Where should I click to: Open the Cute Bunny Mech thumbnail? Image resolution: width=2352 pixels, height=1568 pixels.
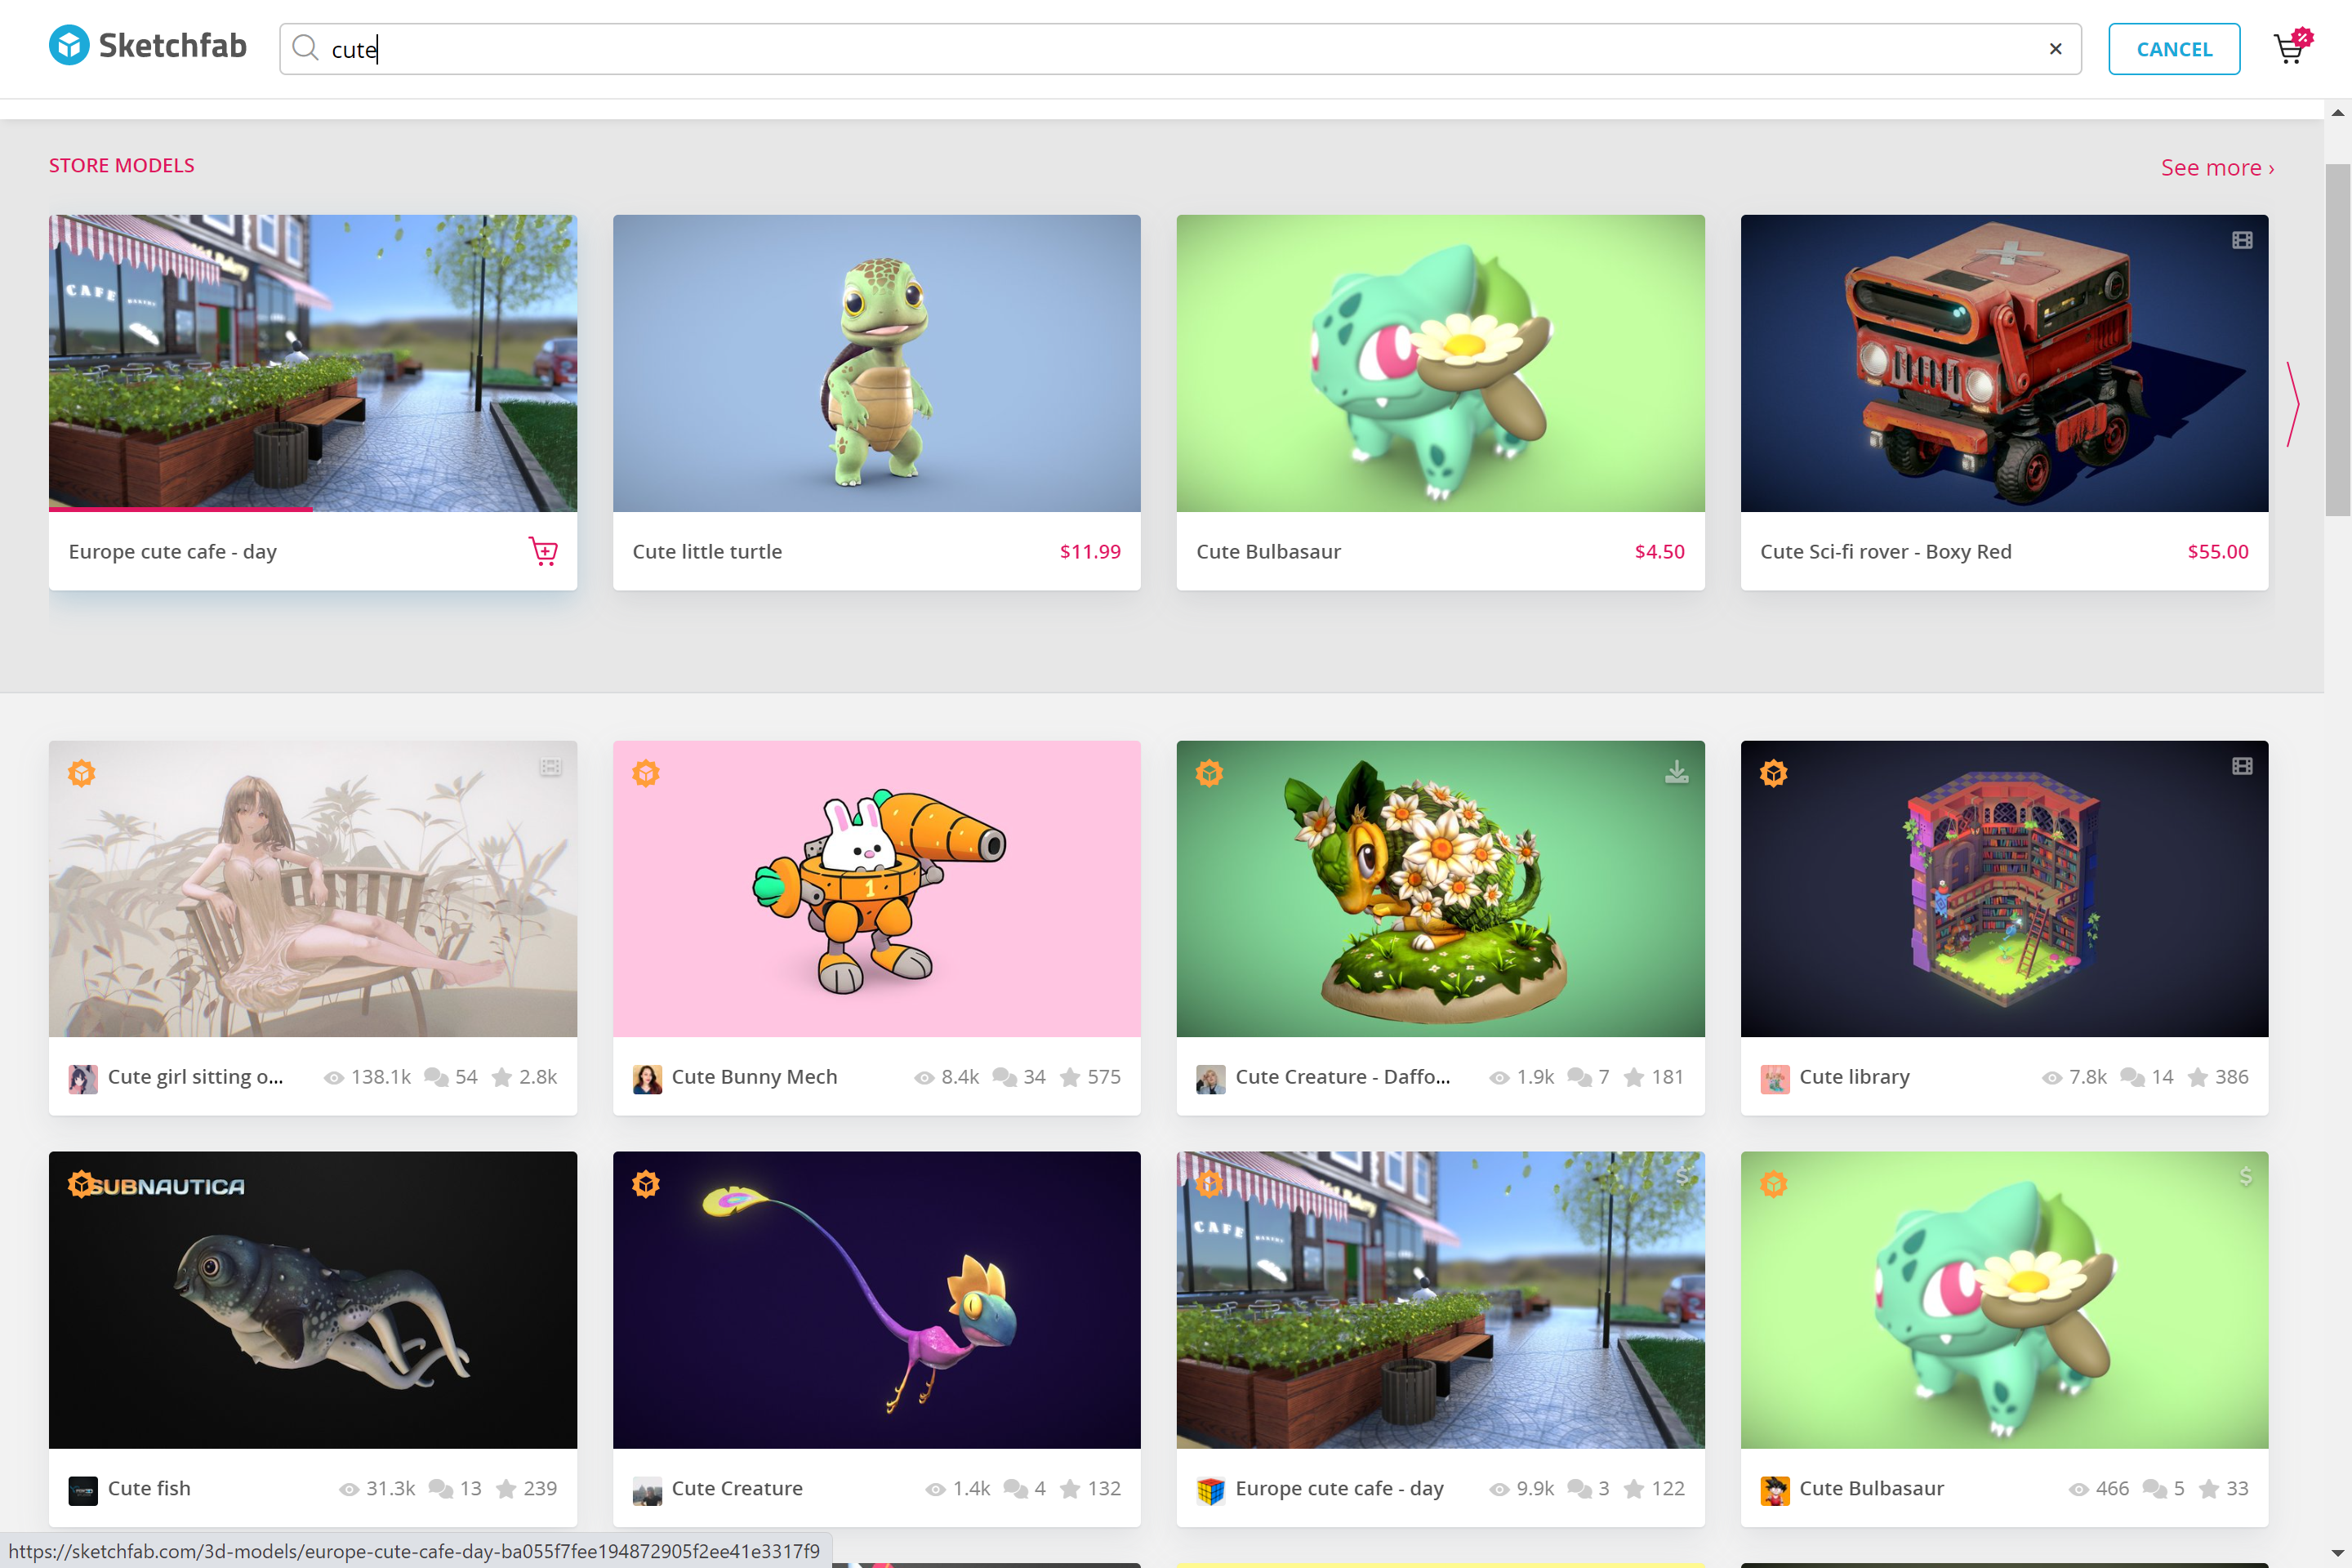point(876,888)
